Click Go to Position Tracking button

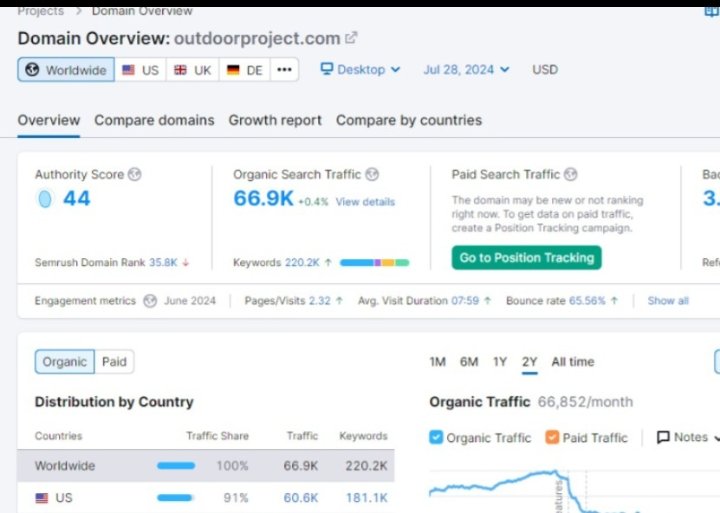click(526, 258)
